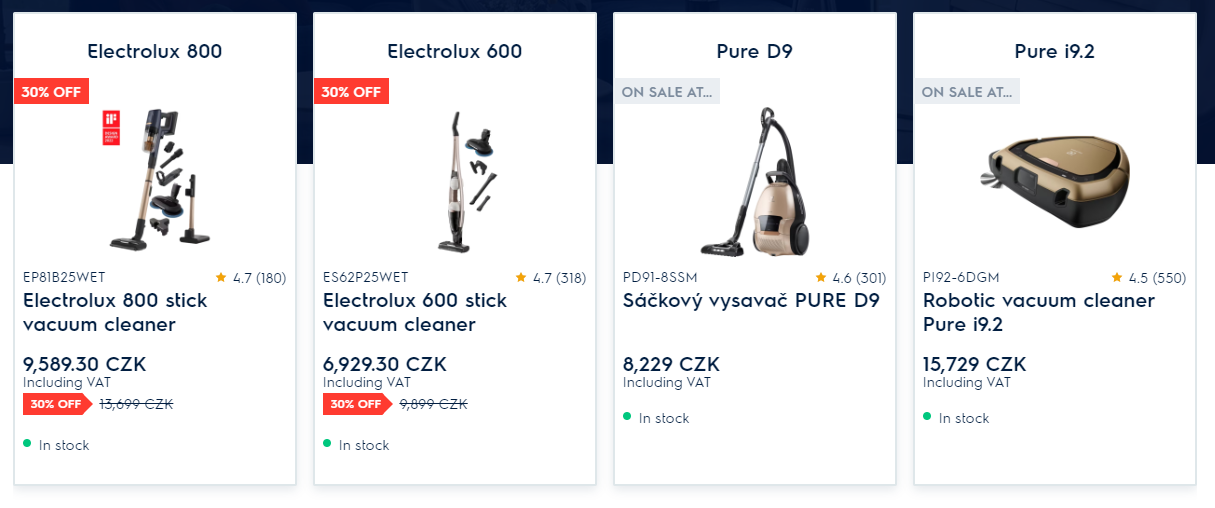The width and height of the screenshot is (1215, 508).
Task: Click the top 30% OFF badge on Electrolux 800
Action: [x=52, y=92]
